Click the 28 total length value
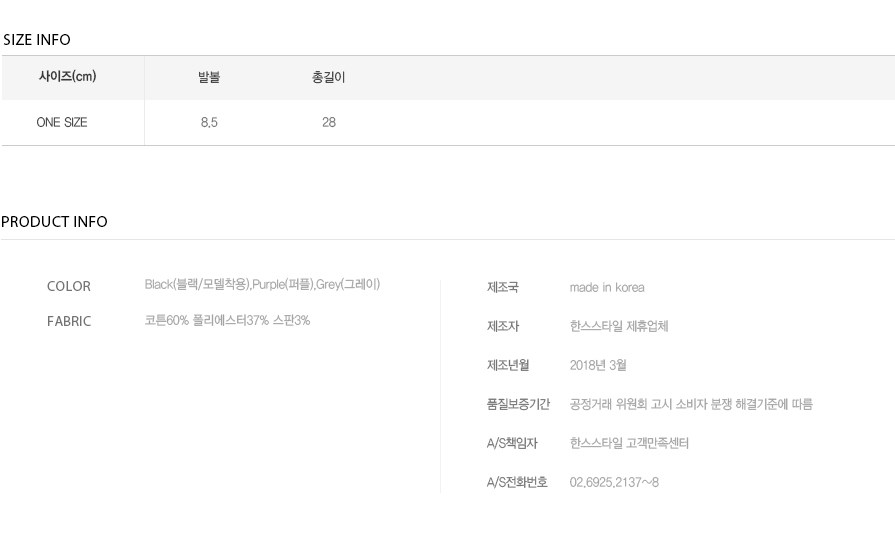Image resolution: width=895 pixels, height=540 pixels. point(329,122)
